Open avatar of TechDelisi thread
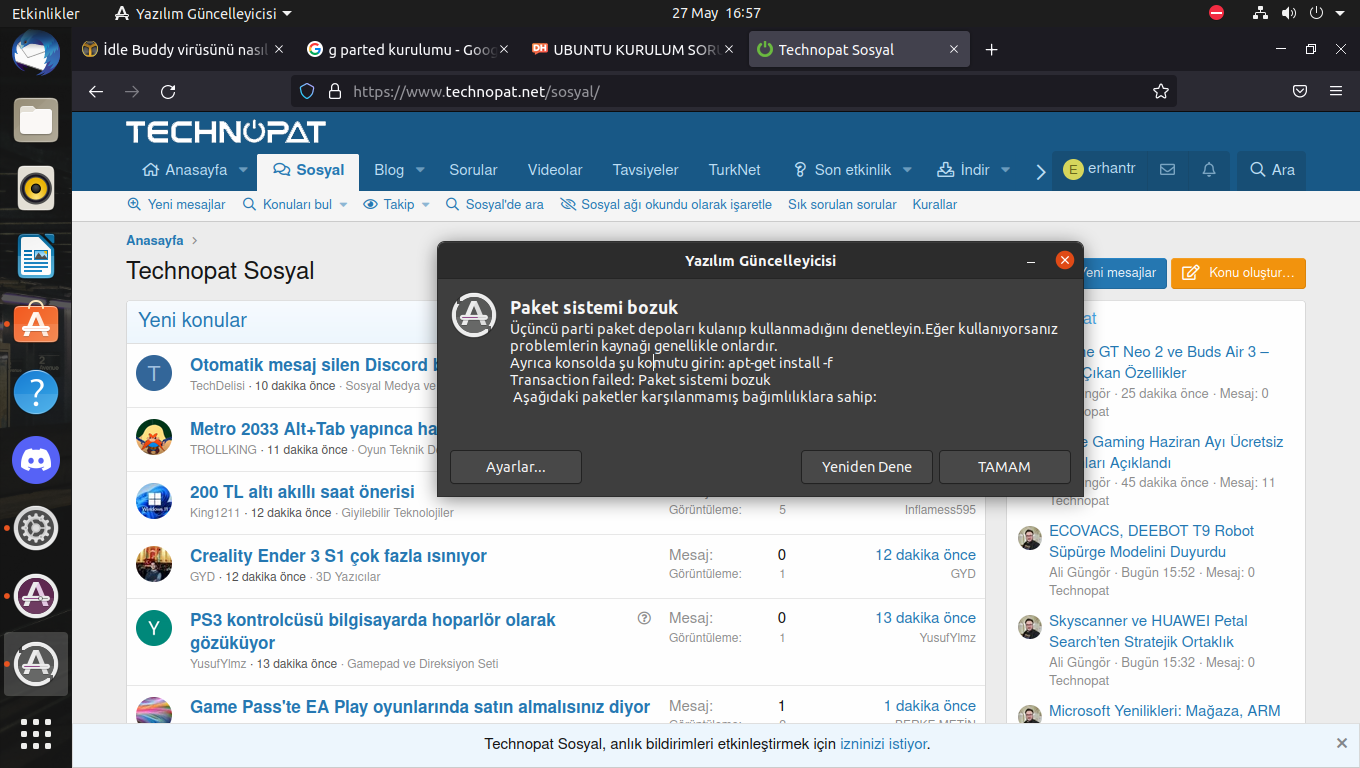 [x=154, y=374]
